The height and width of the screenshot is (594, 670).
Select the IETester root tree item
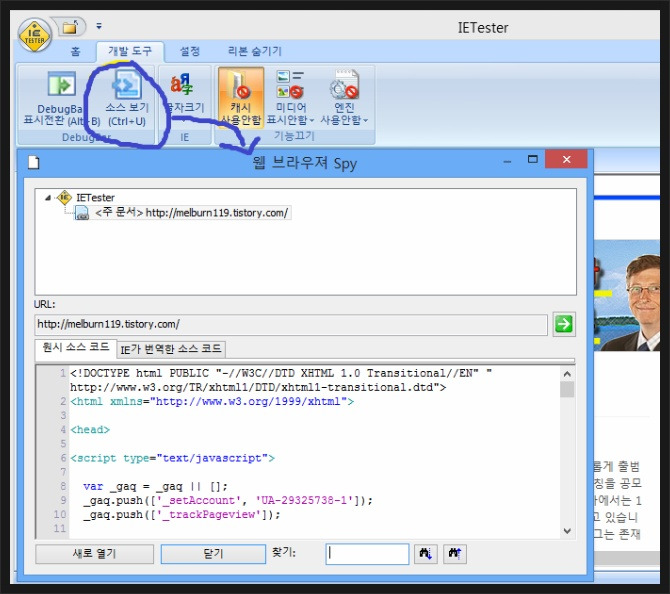coord(95,198)
